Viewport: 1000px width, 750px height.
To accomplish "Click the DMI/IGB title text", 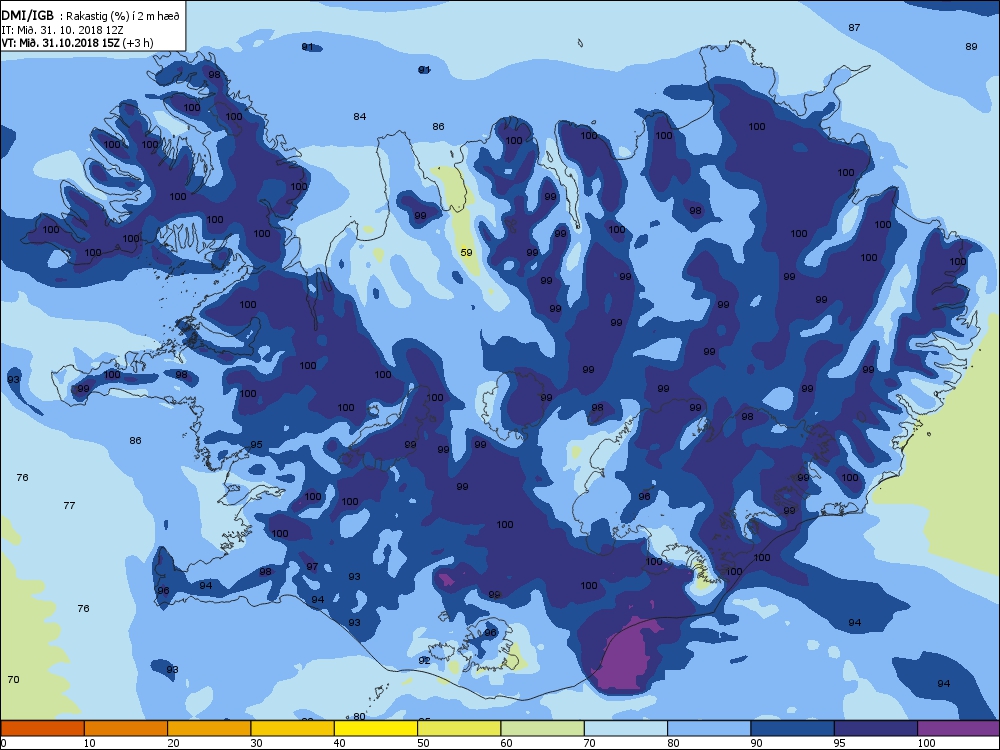I will [x=27, y=16].
